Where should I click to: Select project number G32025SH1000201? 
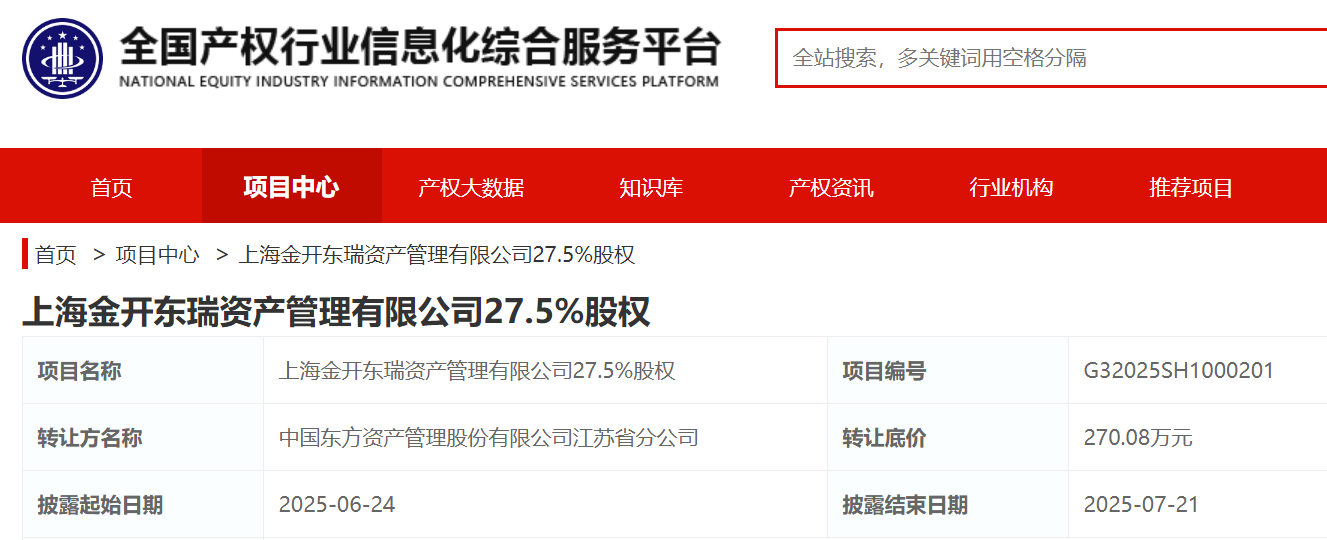click(x=1179, y=371)
